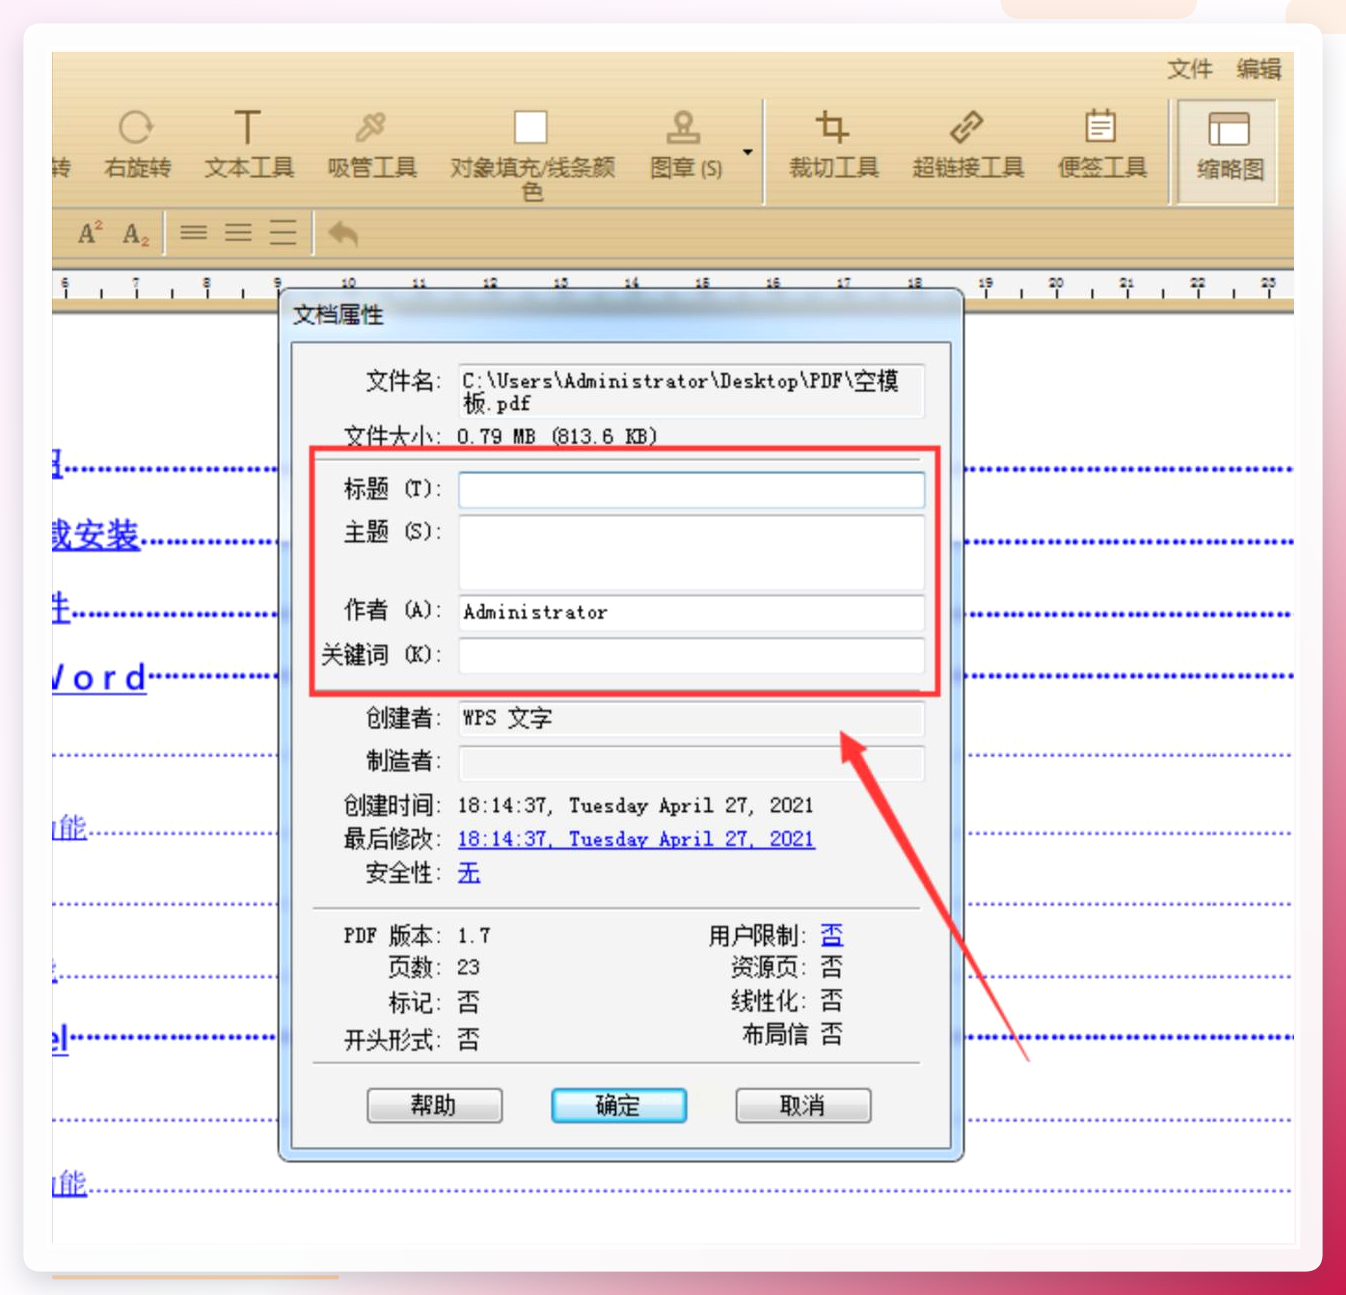
Task: Click the 图章 stamp tool
Action: [x=685, y=145]
